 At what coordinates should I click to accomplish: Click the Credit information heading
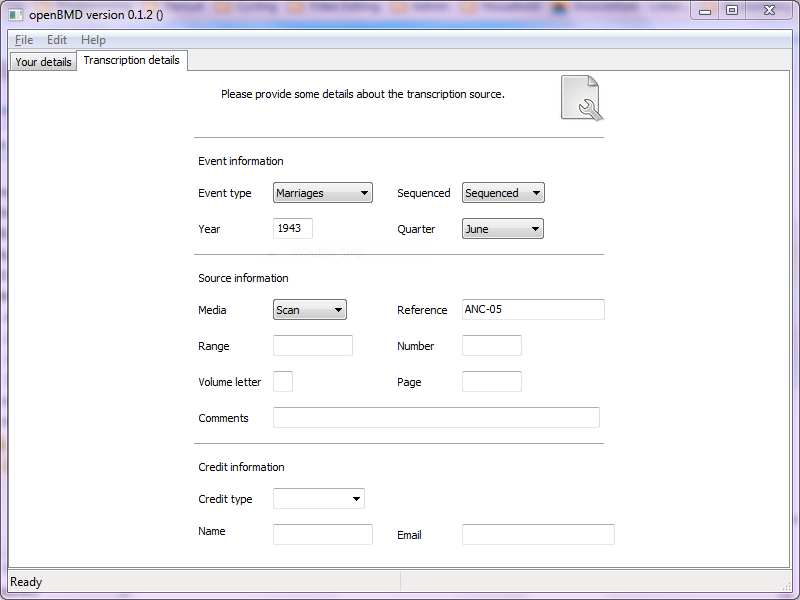(x=241, y=467)
